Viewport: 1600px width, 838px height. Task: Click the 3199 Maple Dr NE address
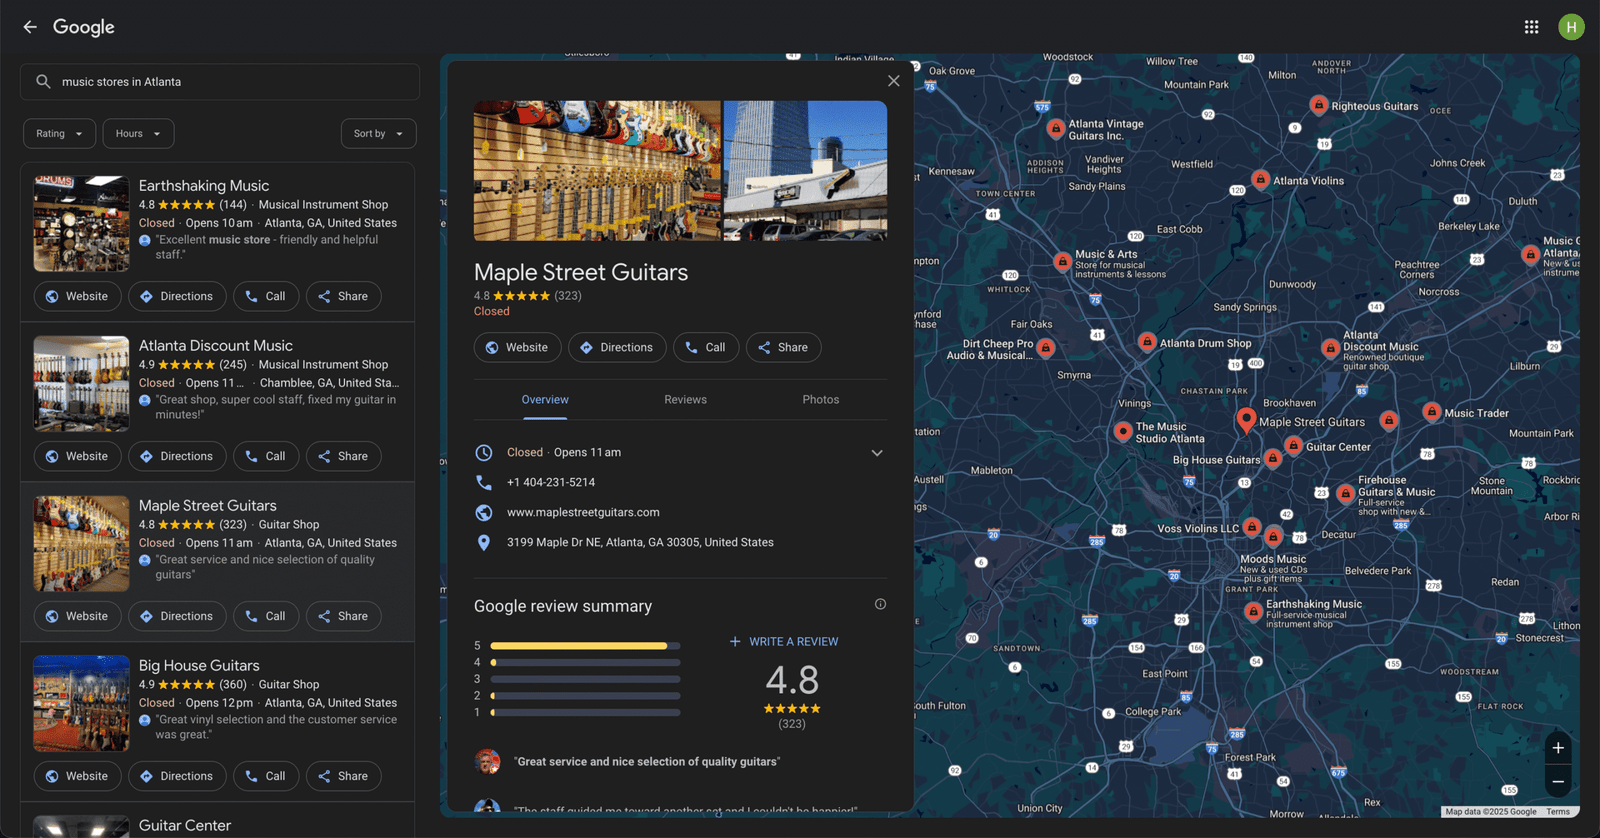click(x=640, y=542)
